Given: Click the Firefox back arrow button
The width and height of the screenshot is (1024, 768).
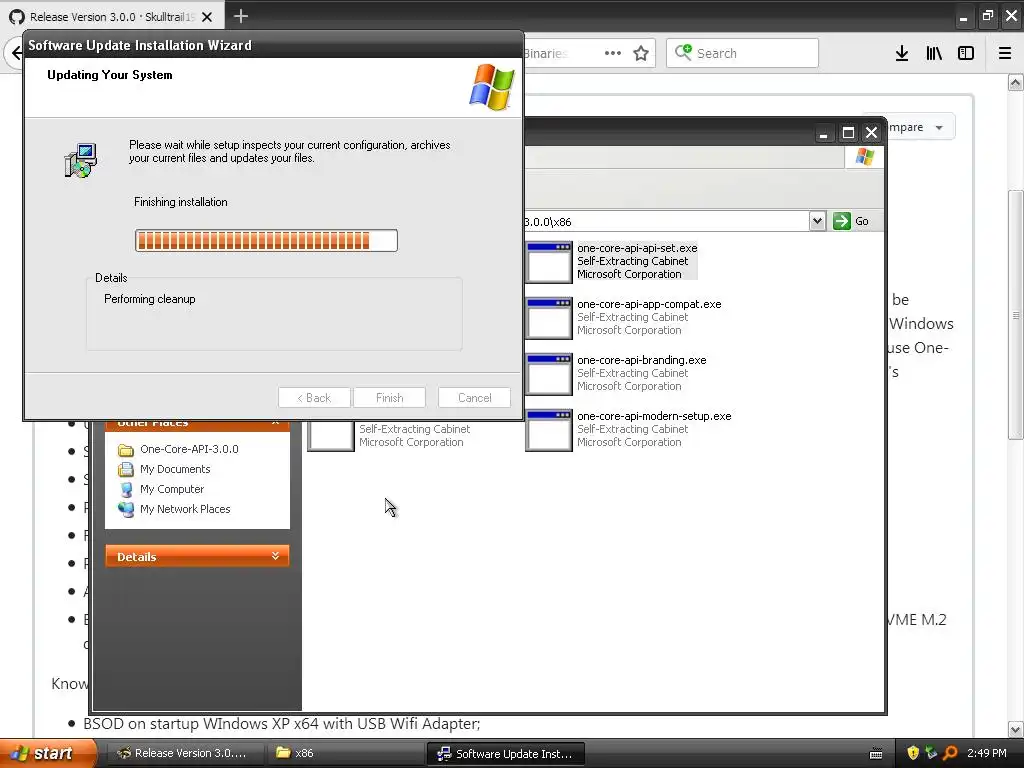Looking at the screenshot, I should pos(16,53).
